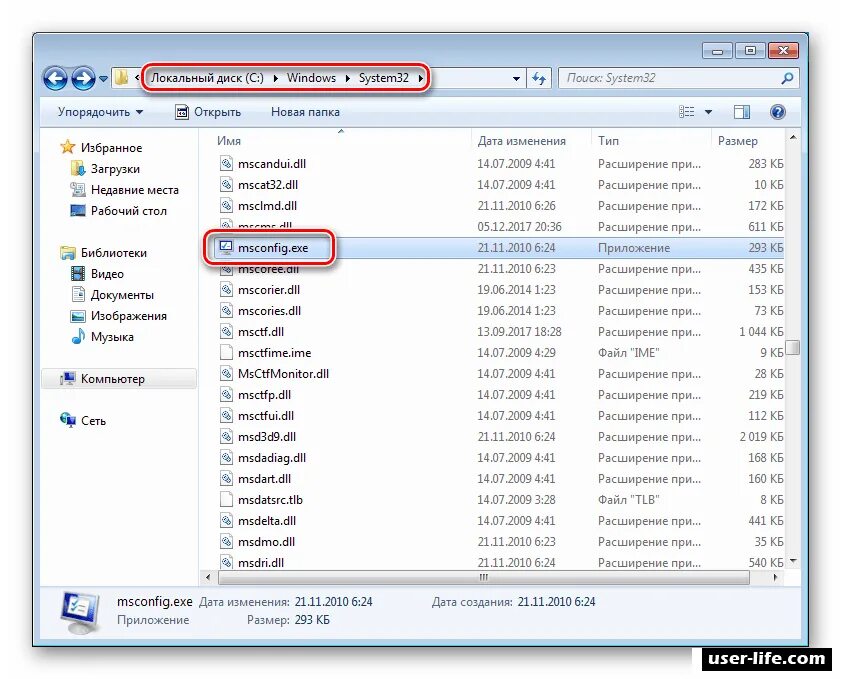Viewport: 841px width, 679px height.
Task: Refresh the System32 folder view
Action: pyautogui.click(x=538, y=79)
